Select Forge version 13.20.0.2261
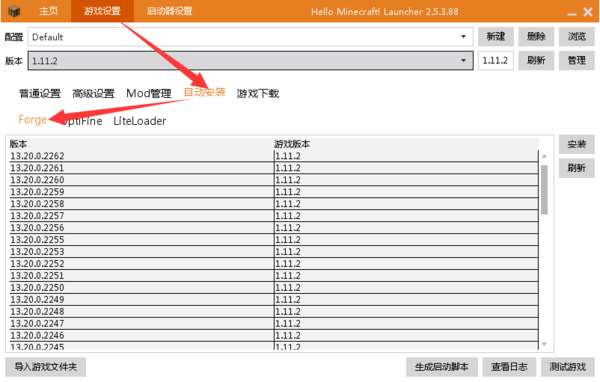 pos(274,168)
